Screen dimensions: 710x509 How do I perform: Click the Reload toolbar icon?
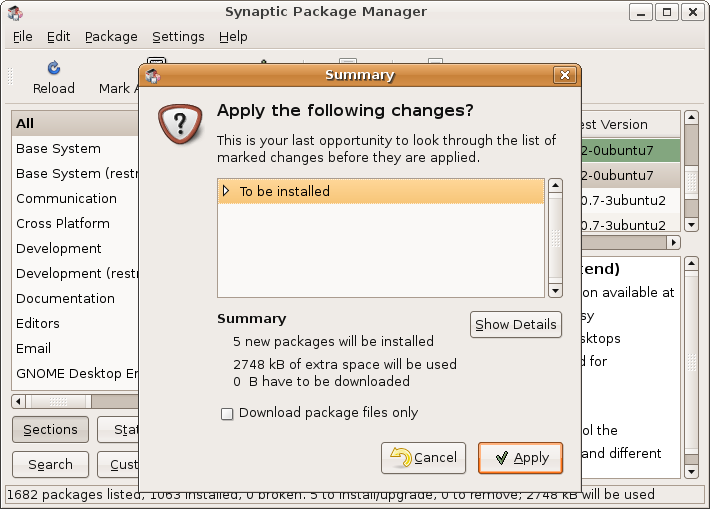click(x=54, y=68)
